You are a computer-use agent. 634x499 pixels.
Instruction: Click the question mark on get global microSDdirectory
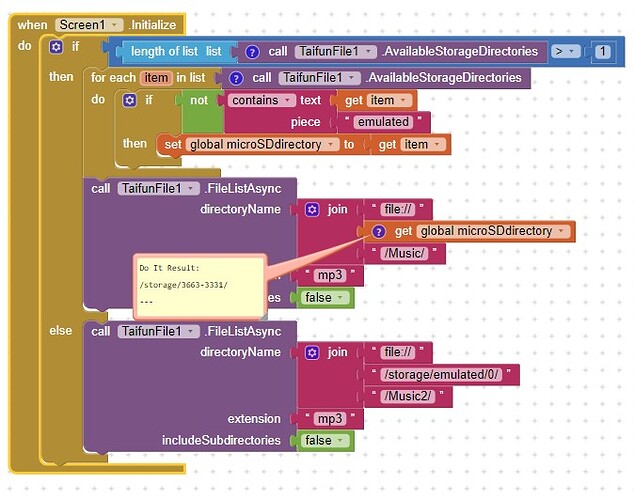(378, 231)
